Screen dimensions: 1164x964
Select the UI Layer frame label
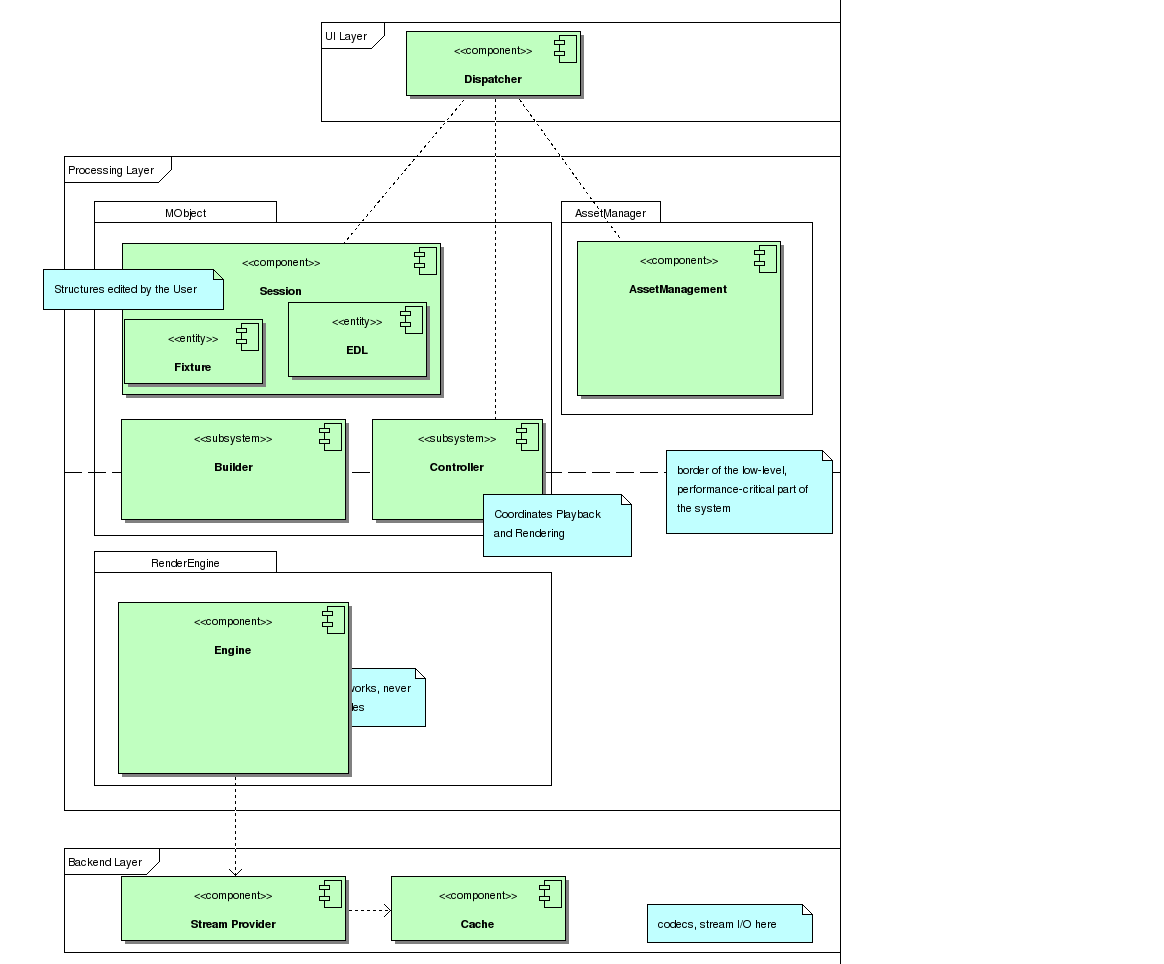(x=346, y=36)
